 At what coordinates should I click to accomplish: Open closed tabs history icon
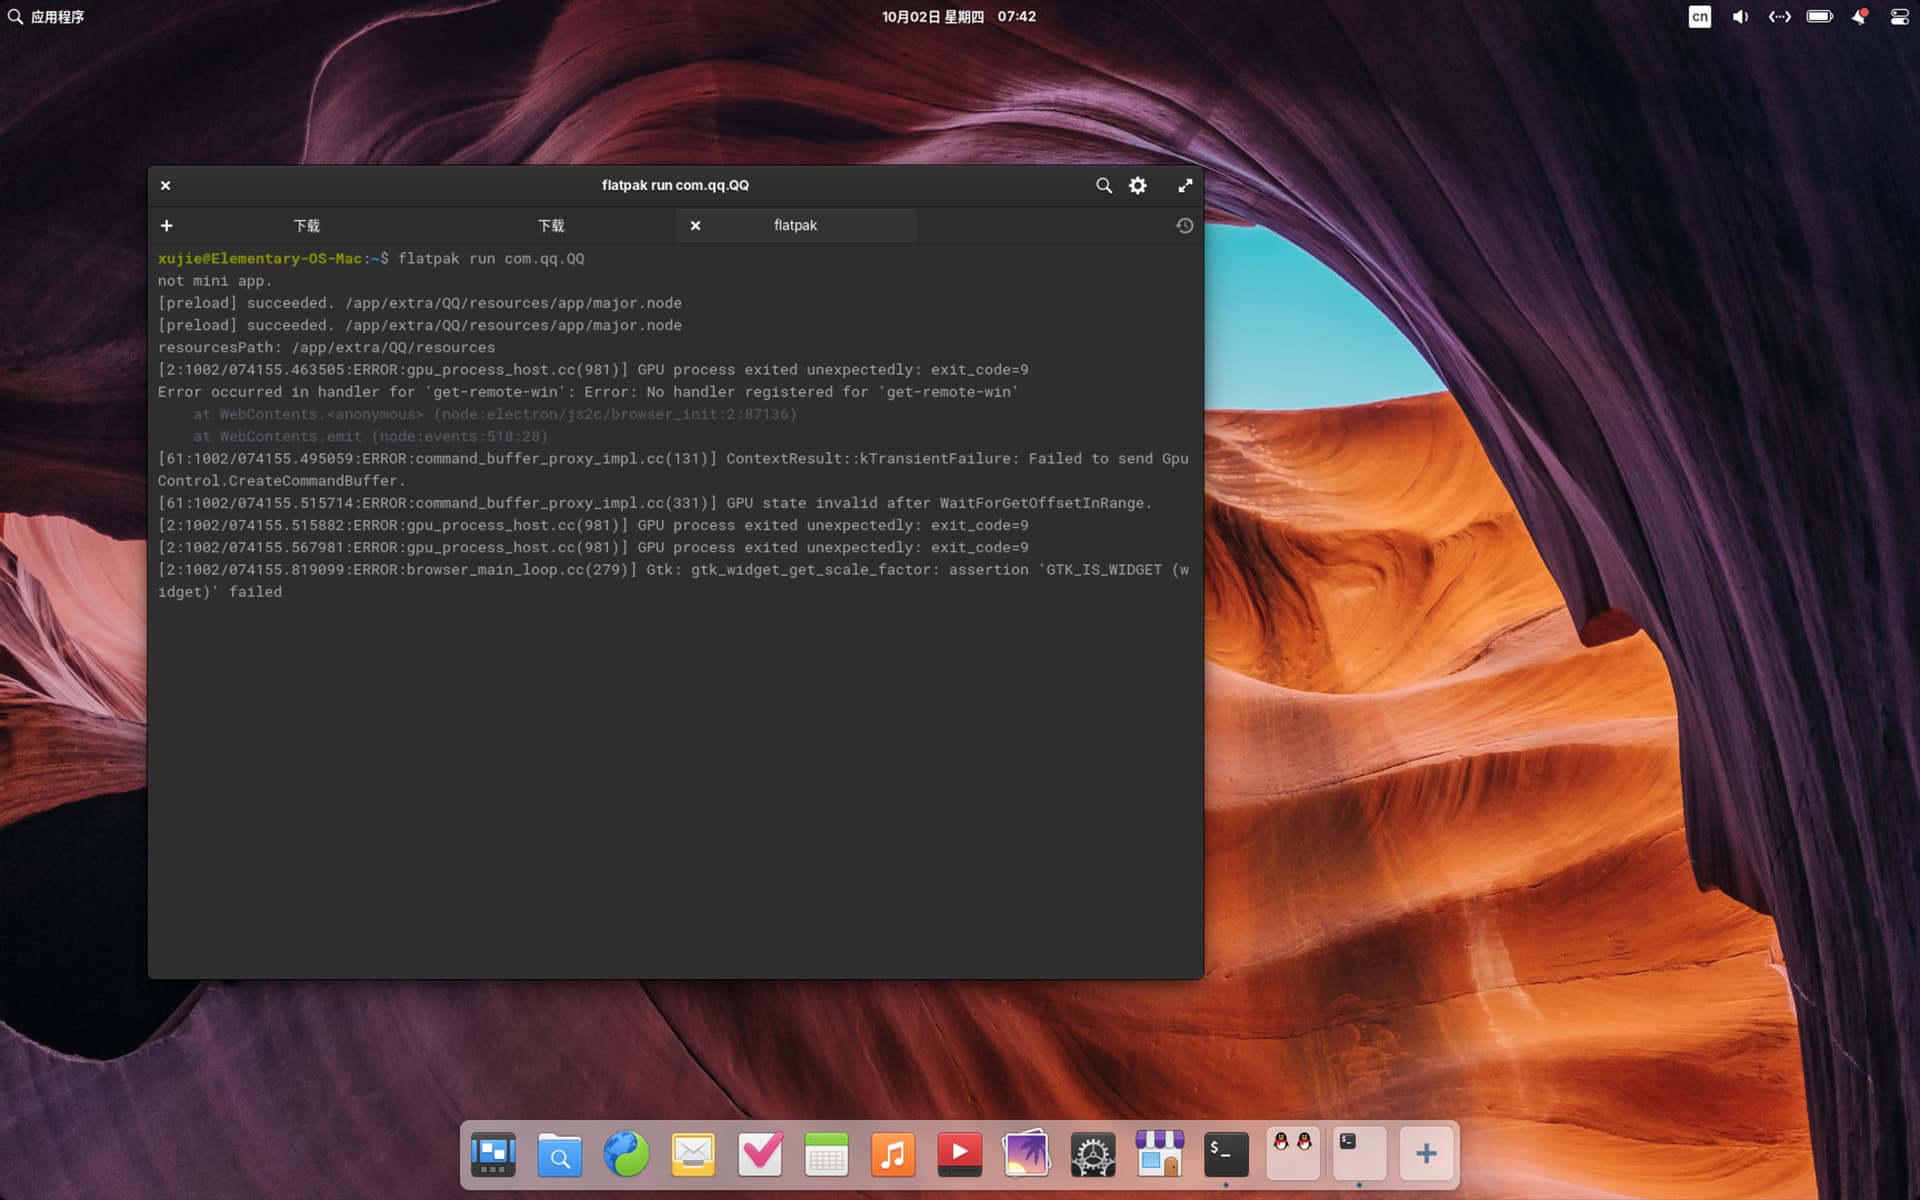(x=1185, y=226)
